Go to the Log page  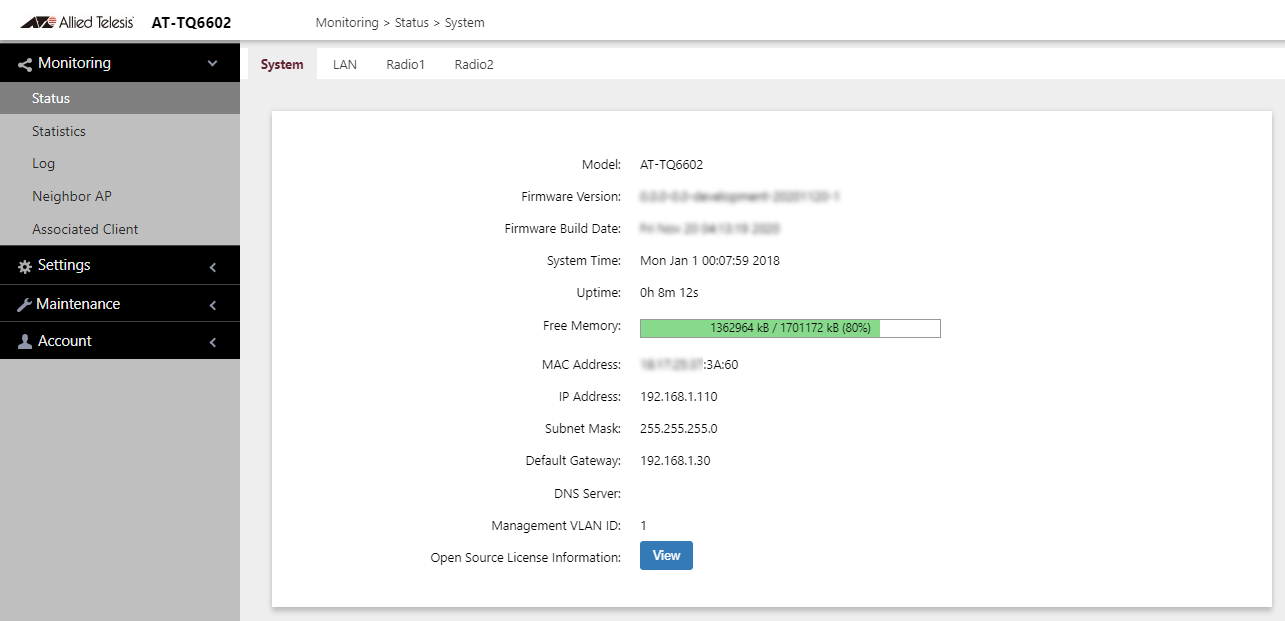coord(43,163)
